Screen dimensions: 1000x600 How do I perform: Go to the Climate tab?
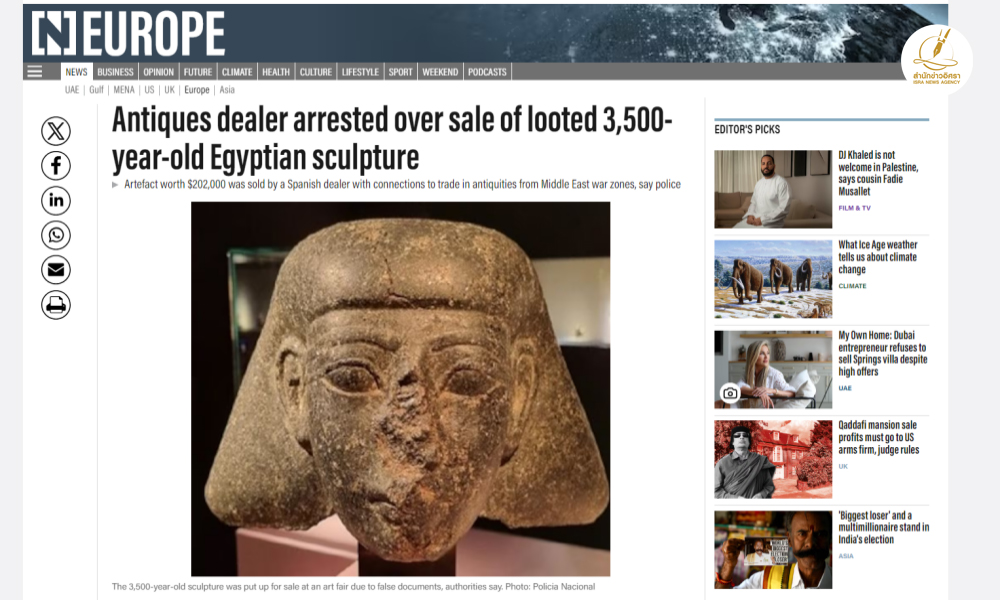pyautogui.click(x=237, y=72)
